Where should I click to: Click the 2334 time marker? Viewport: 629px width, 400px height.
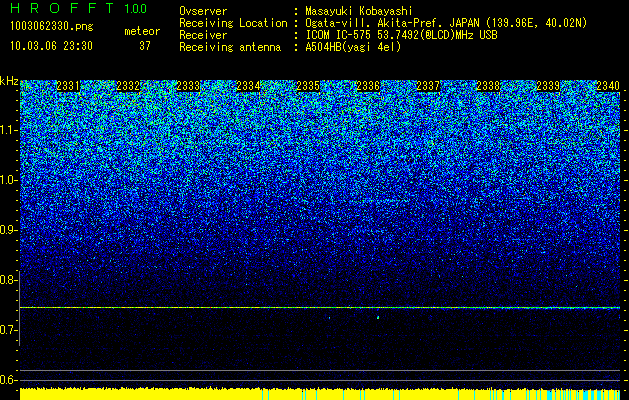tap(248, 86)
